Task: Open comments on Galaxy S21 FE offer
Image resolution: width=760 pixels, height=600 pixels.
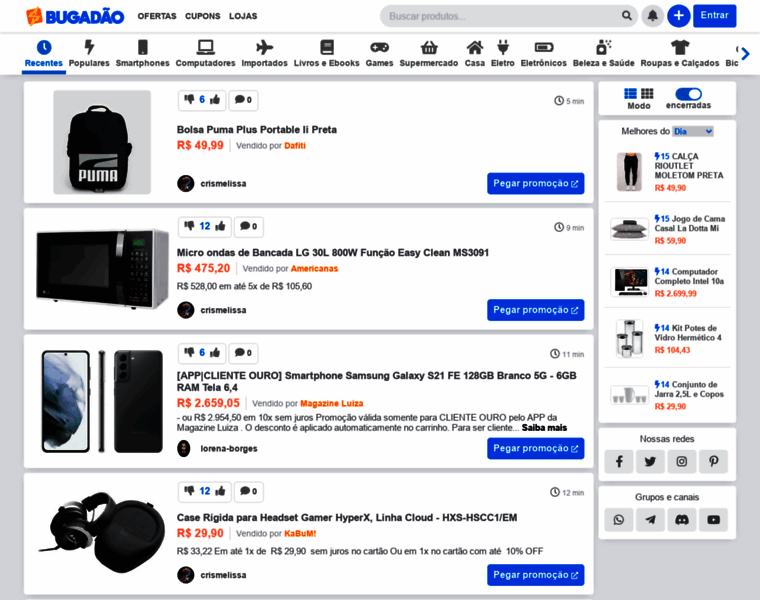Action: (x=243, y=353)
